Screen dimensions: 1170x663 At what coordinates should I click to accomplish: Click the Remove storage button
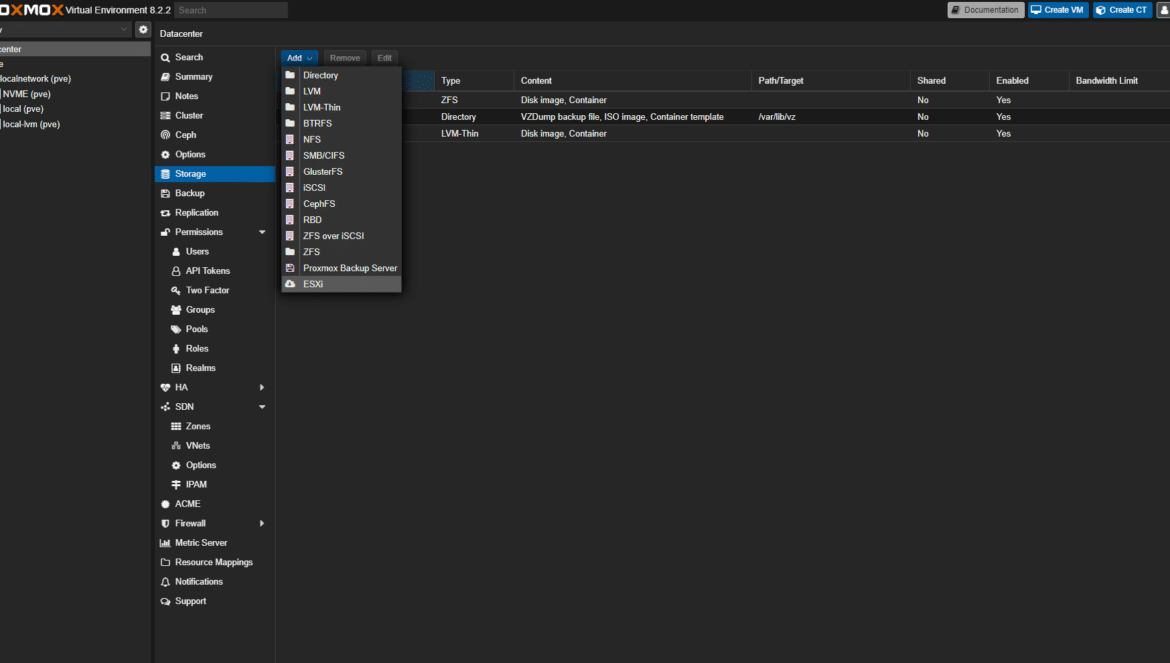345,57
